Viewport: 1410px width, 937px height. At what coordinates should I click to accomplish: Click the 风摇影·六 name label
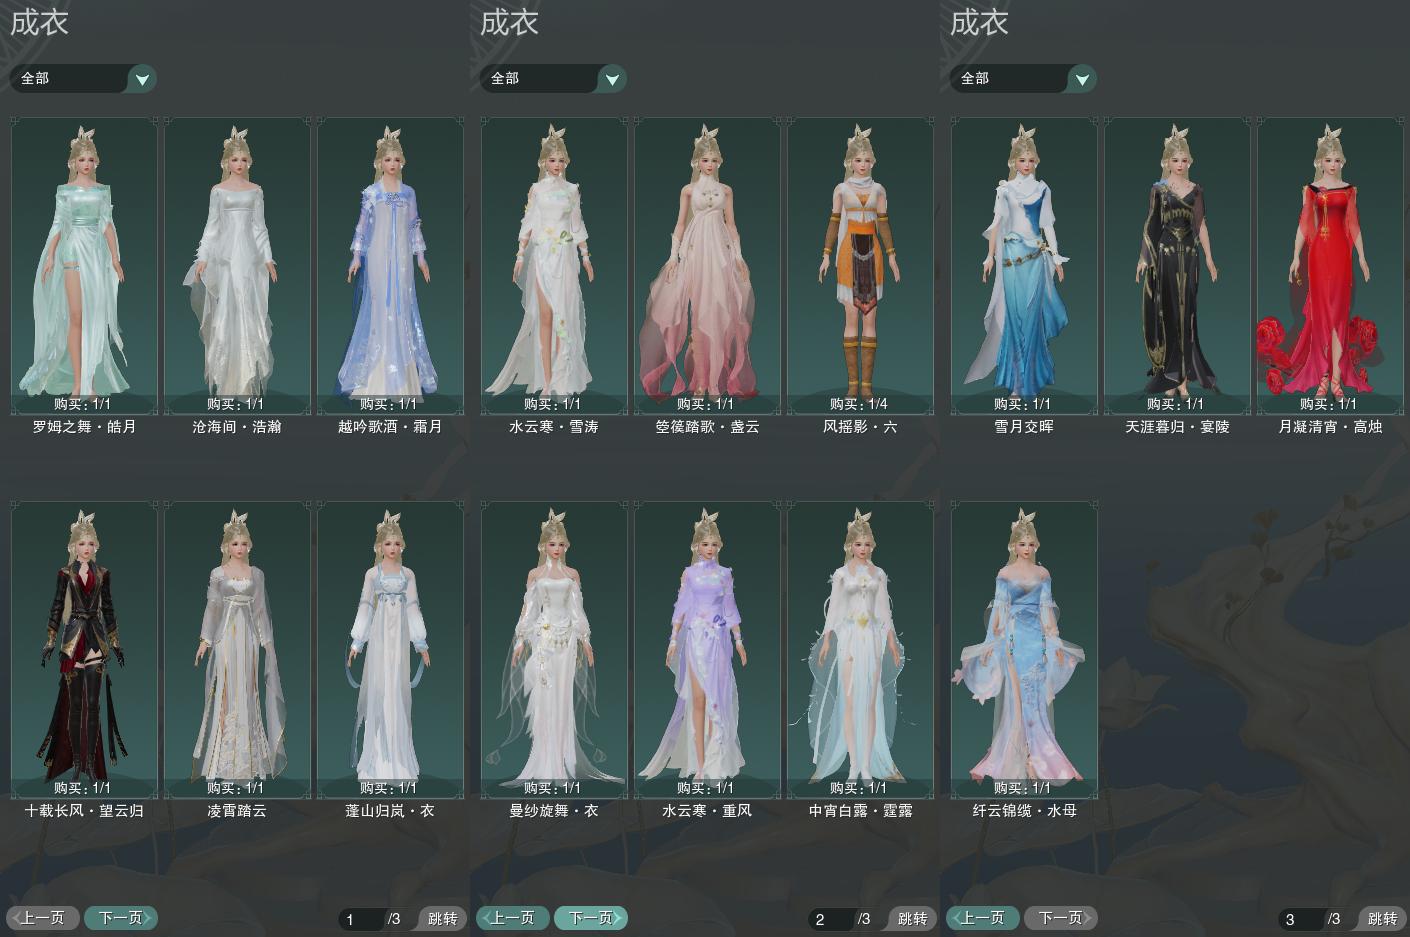[860, 427]
